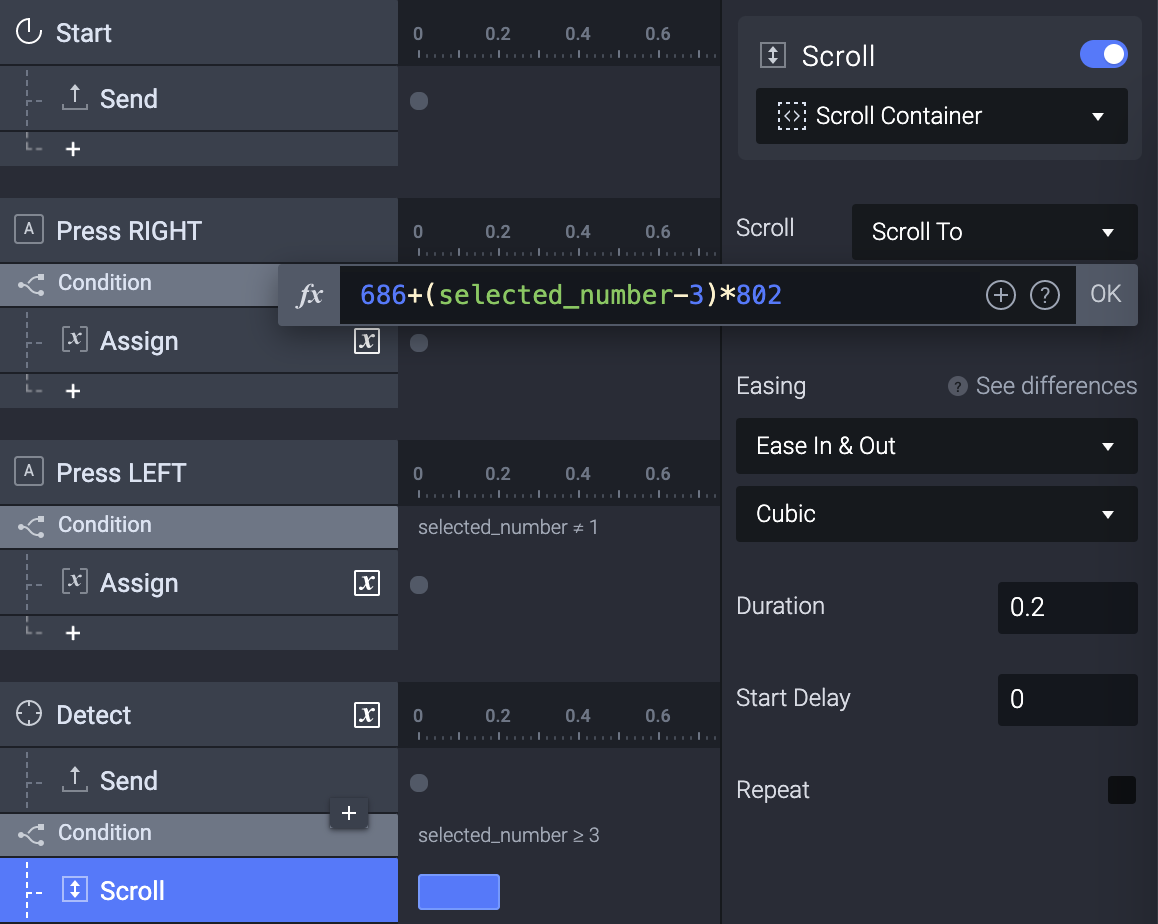1158x924 pixels.
Task: Select the Detect trigger row
Action: coord(199,714)
